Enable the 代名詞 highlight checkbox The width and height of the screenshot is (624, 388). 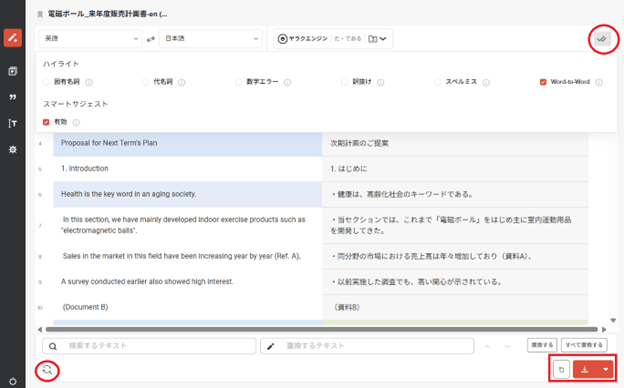pos(145,82)
